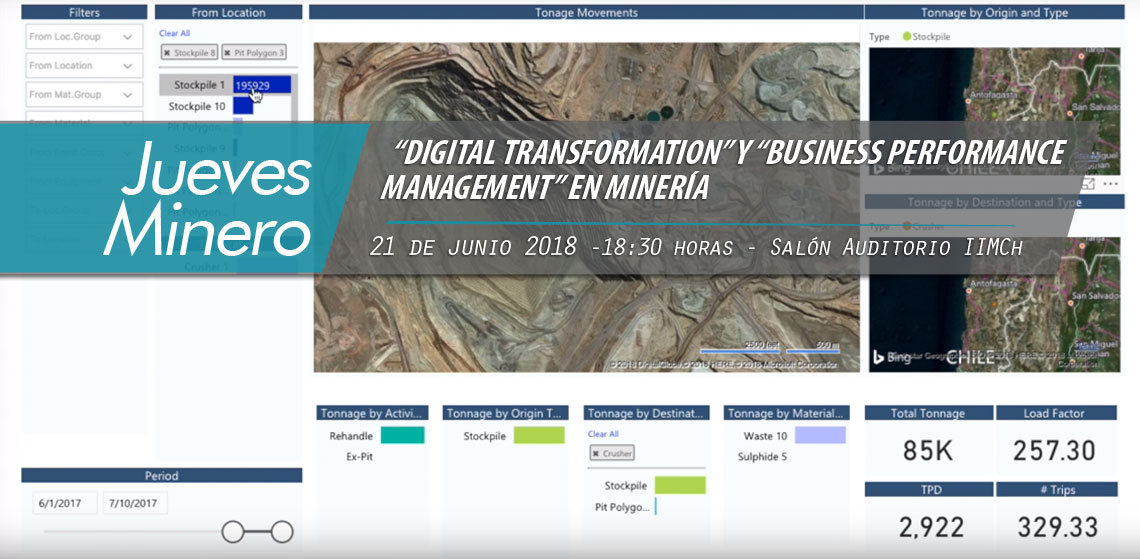Image resolution: width=1140 pixels, height=559 pixels.
Task: Open the More options ellipsis under Origin map
Action: (x=1110, y=184)
